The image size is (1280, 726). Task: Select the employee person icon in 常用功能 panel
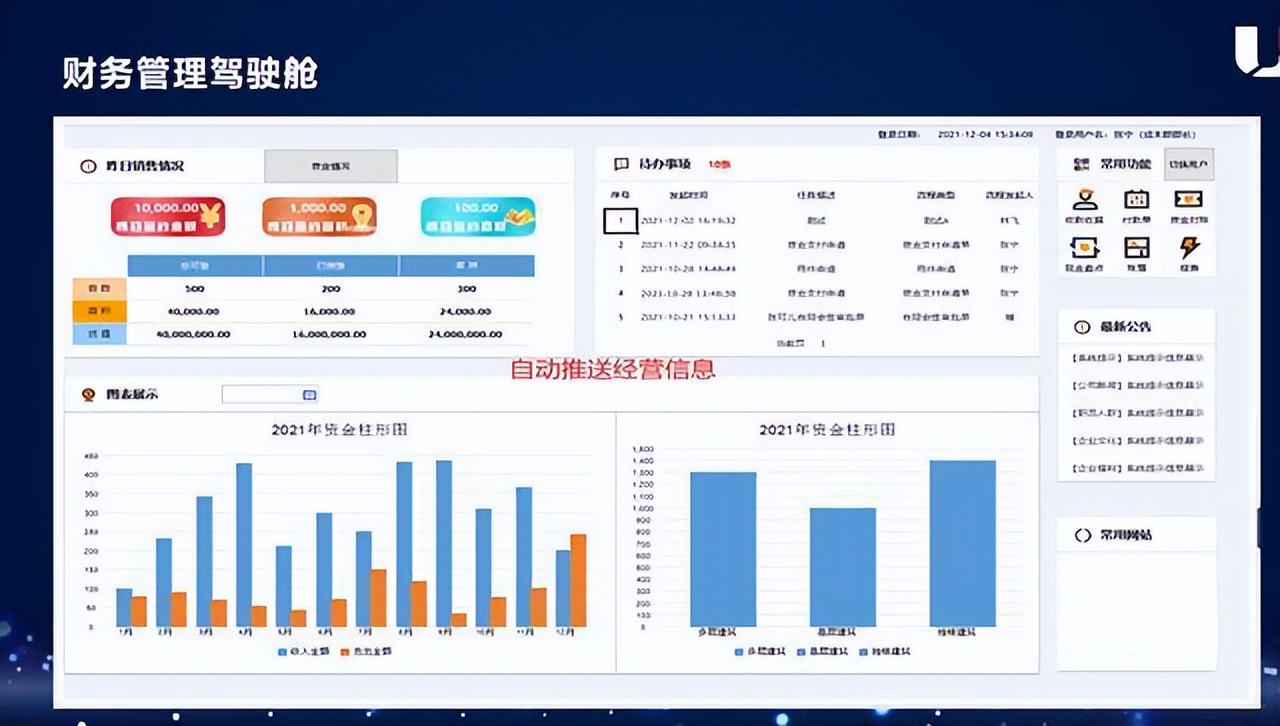coord(1085,199)
